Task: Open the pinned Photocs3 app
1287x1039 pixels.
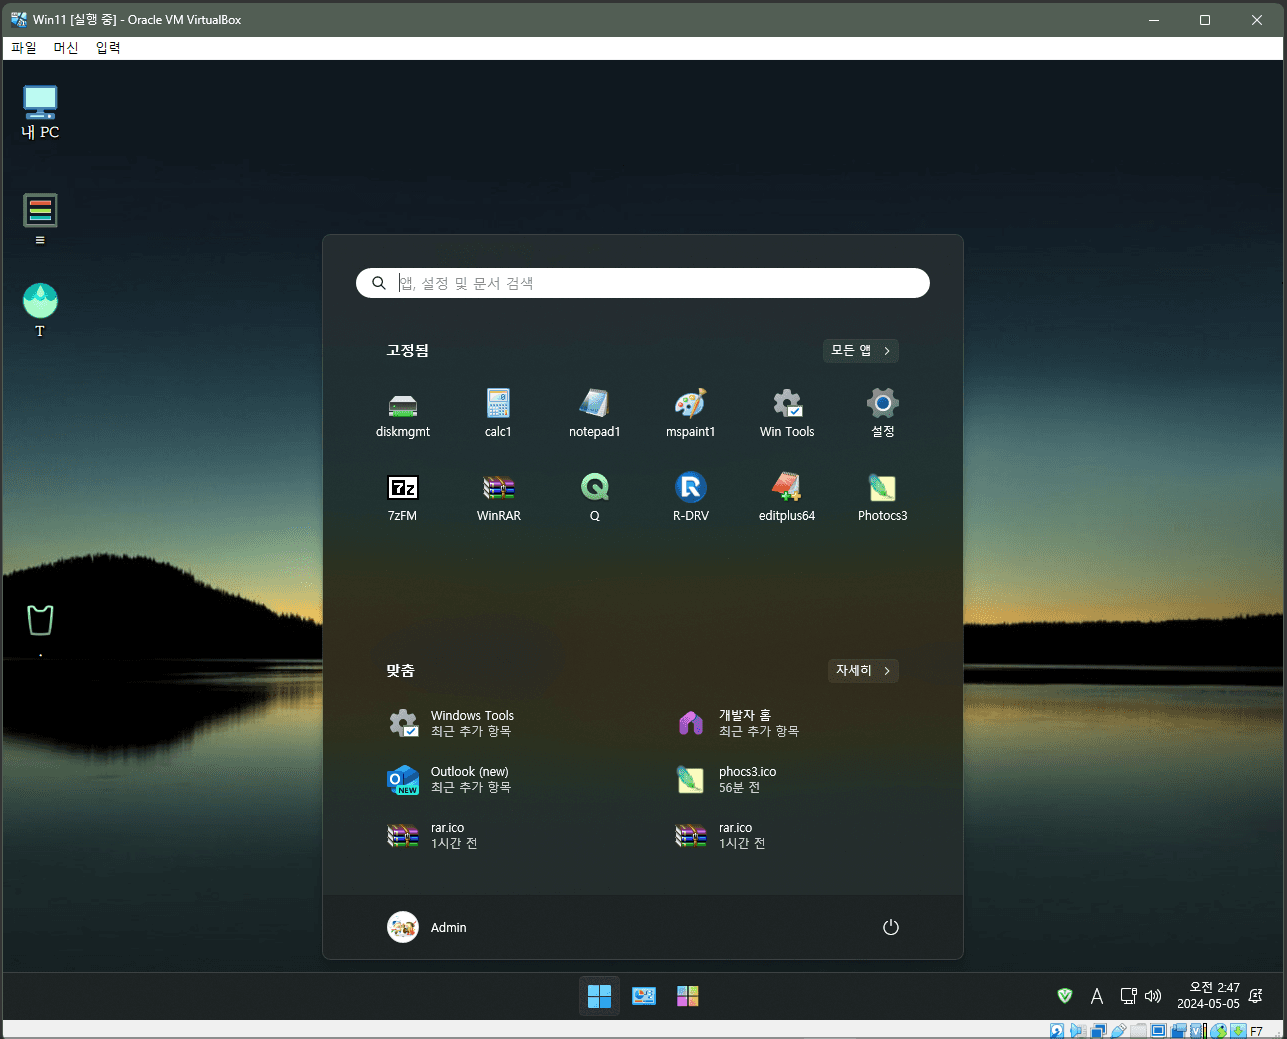Action: 883,498
